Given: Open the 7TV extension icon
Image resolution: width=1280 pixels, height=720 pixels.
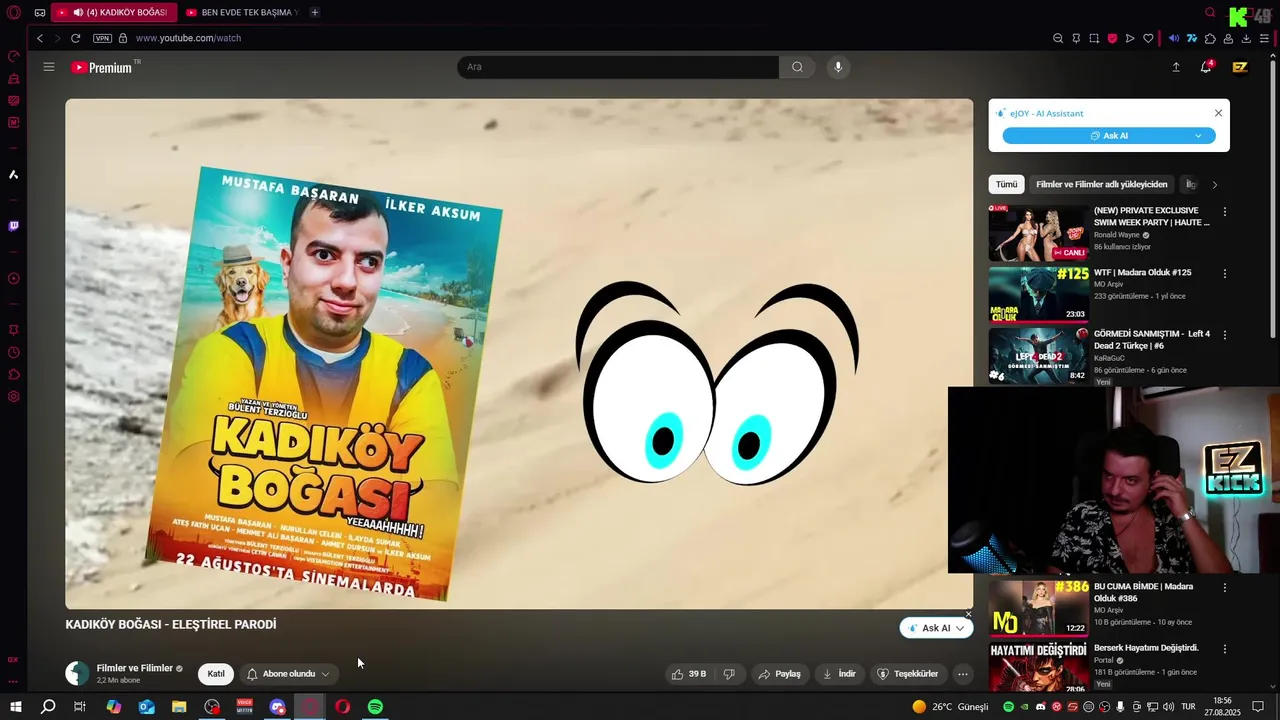Looking at the screenshot, I should click(x=1192, y=38).
